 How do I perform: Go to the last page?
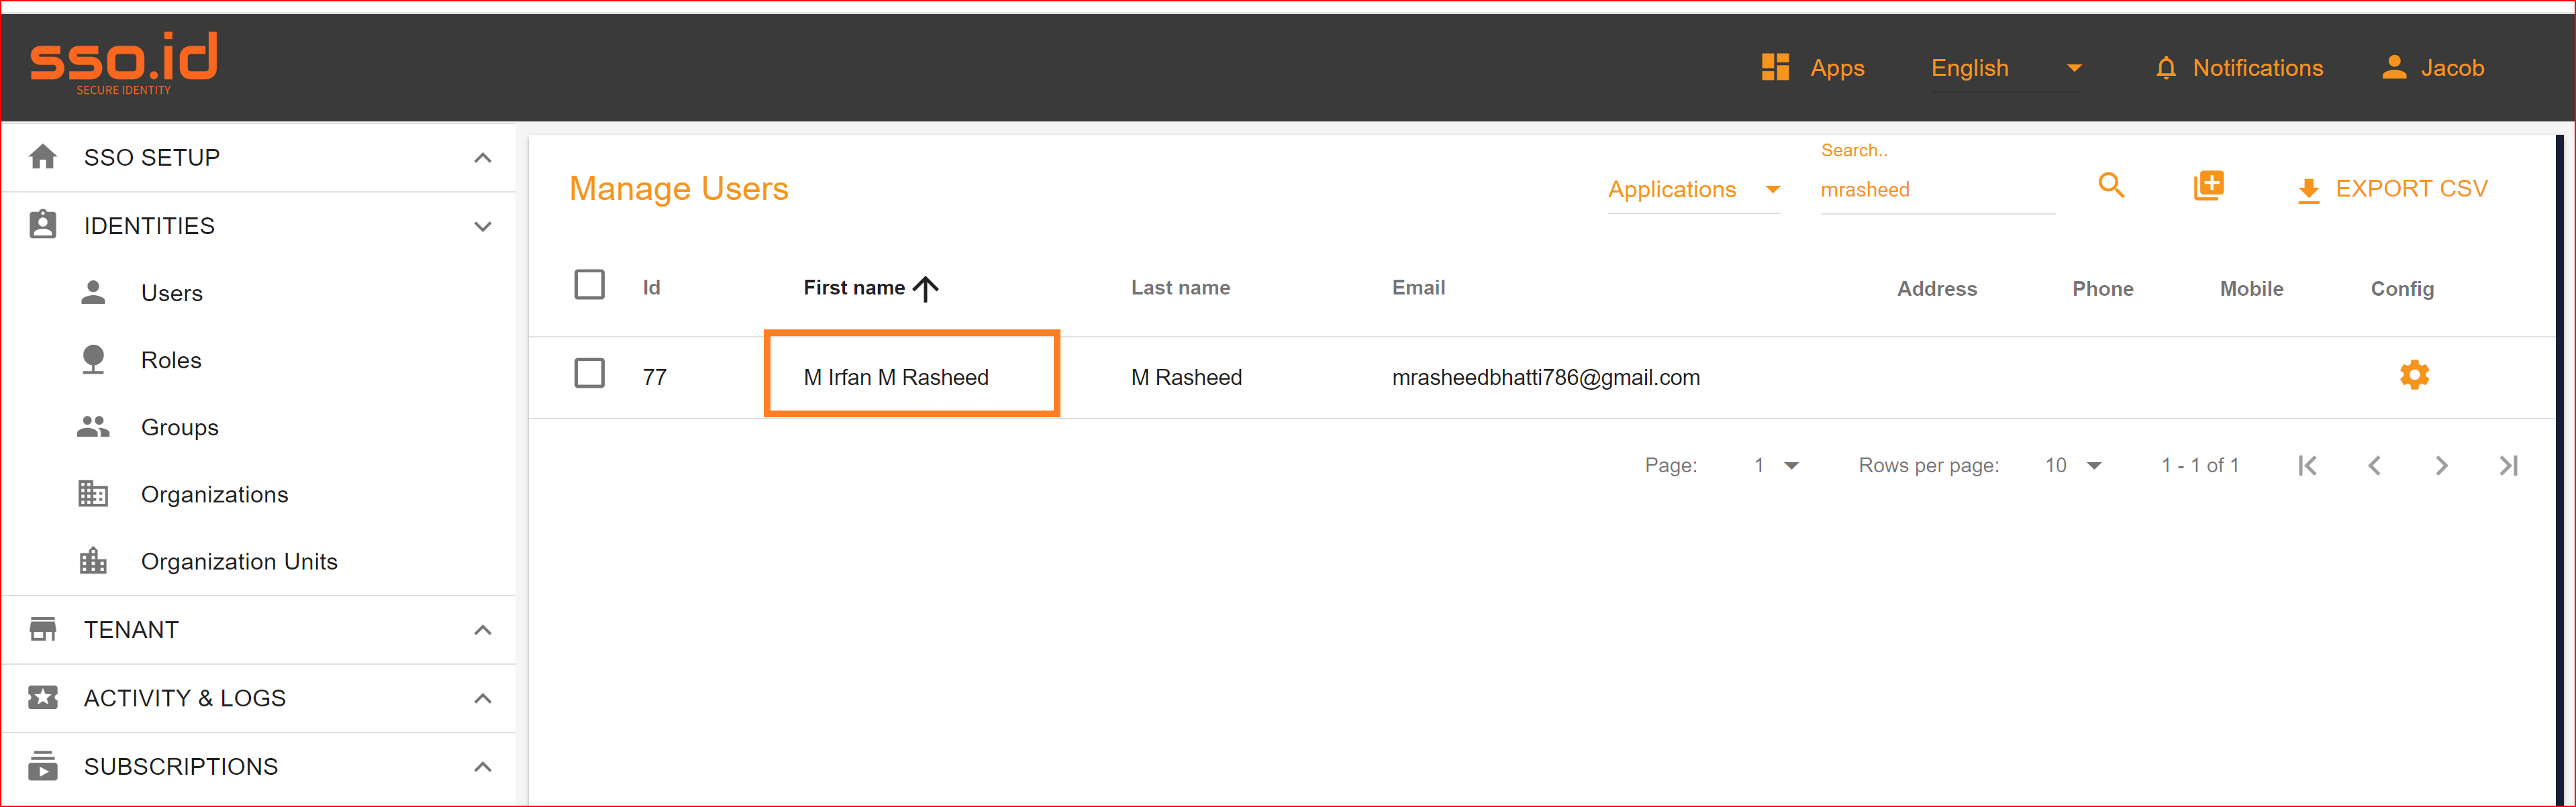tap(2508, 465)
